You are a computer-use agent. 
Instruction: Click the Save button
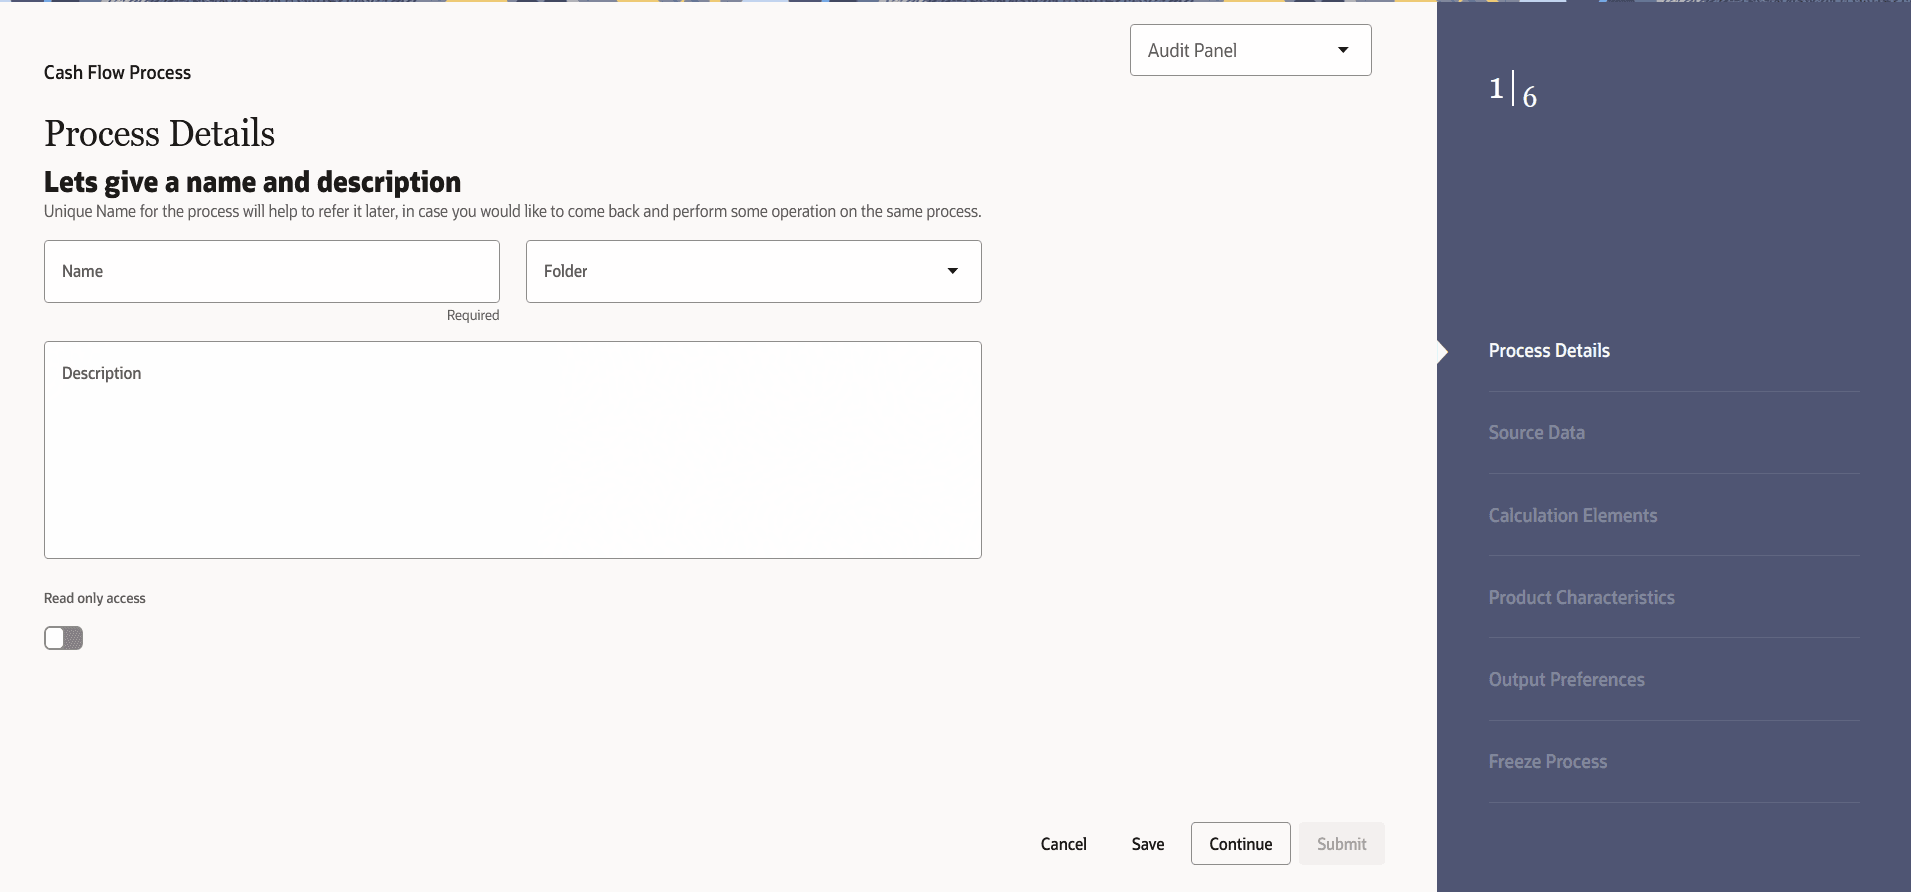pos(1148,844)
